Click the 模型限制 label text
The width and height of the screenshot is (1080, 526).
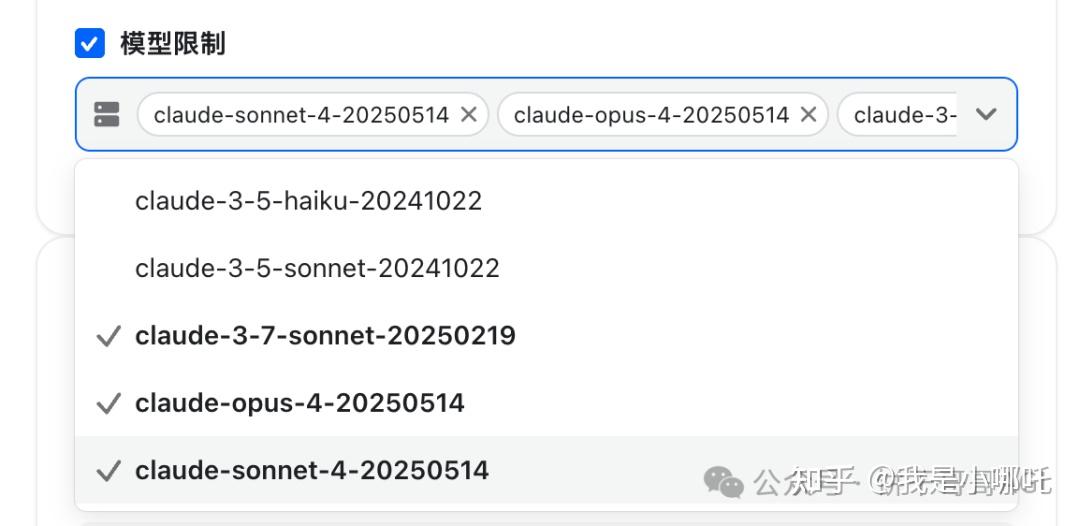click(x=172, y=44)
